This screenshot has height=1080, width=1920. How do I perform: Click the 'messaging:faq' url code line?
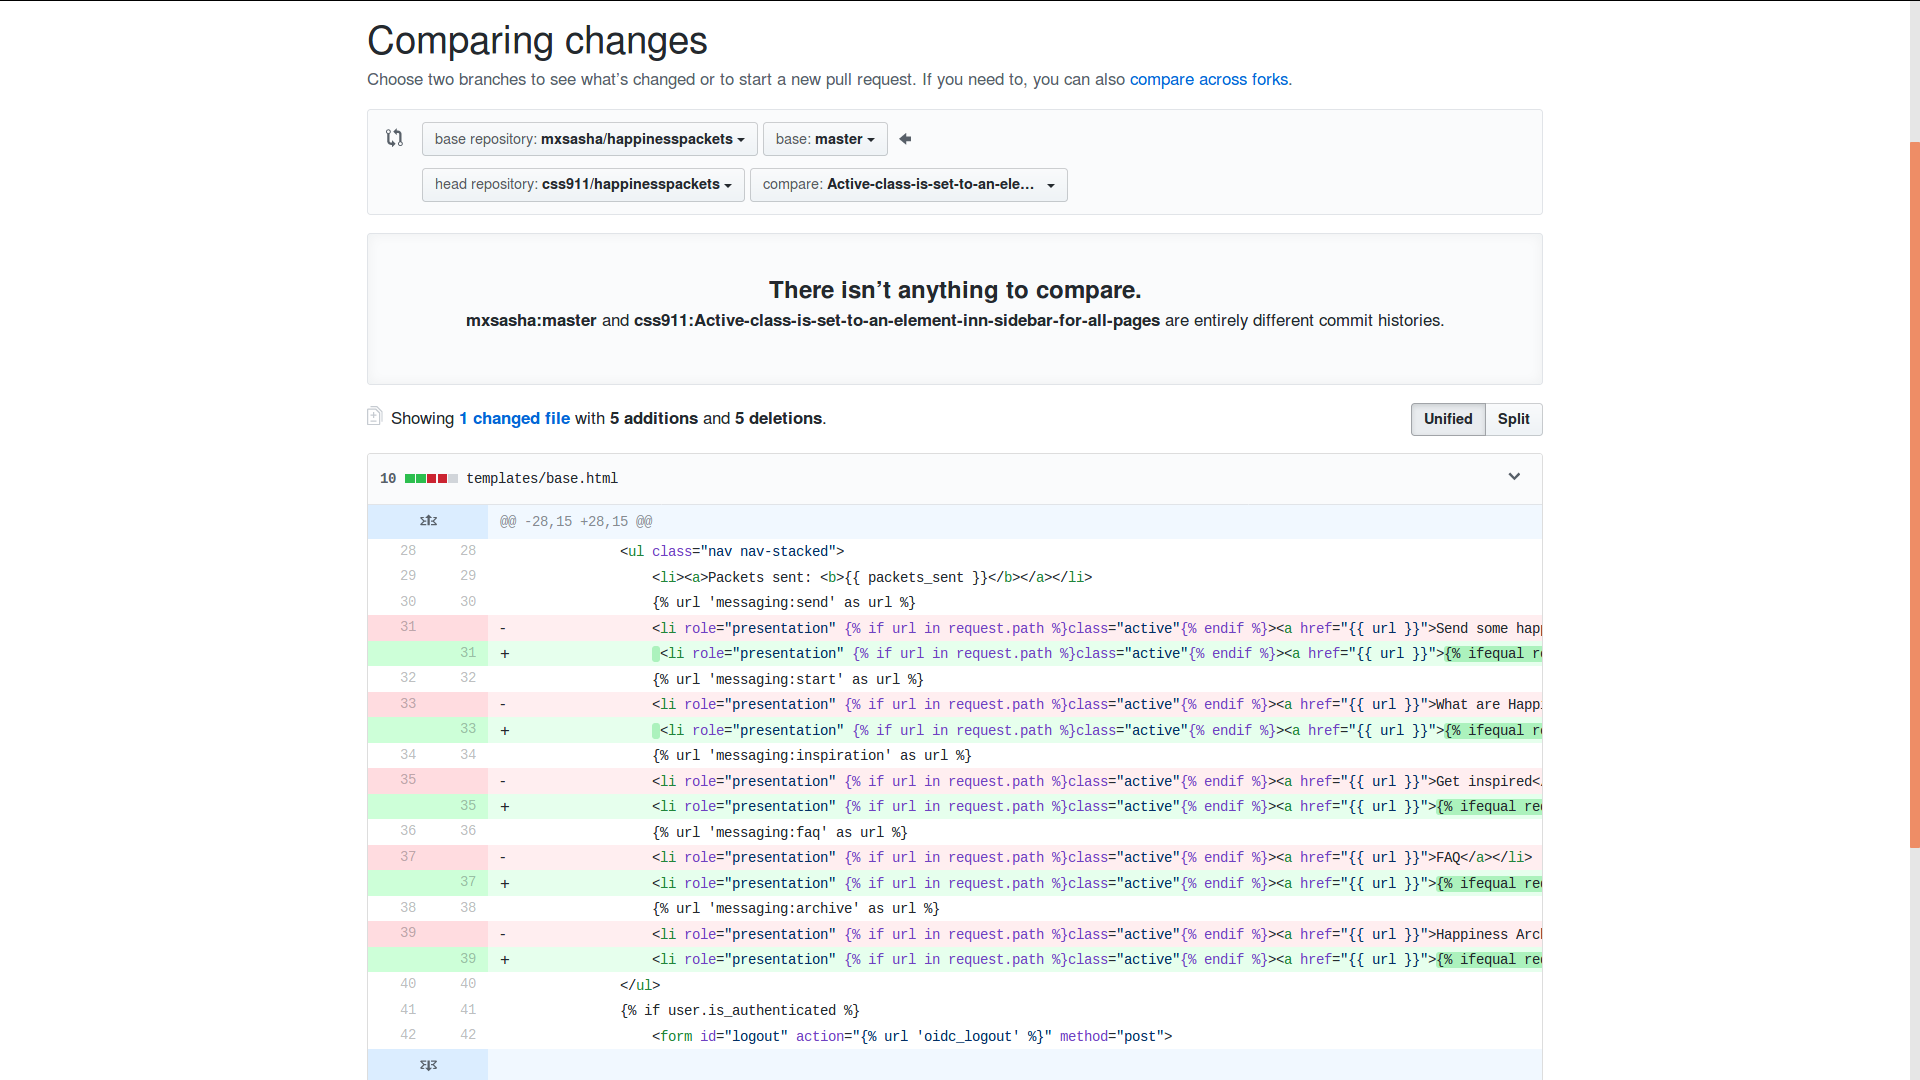coord(1015,832)
